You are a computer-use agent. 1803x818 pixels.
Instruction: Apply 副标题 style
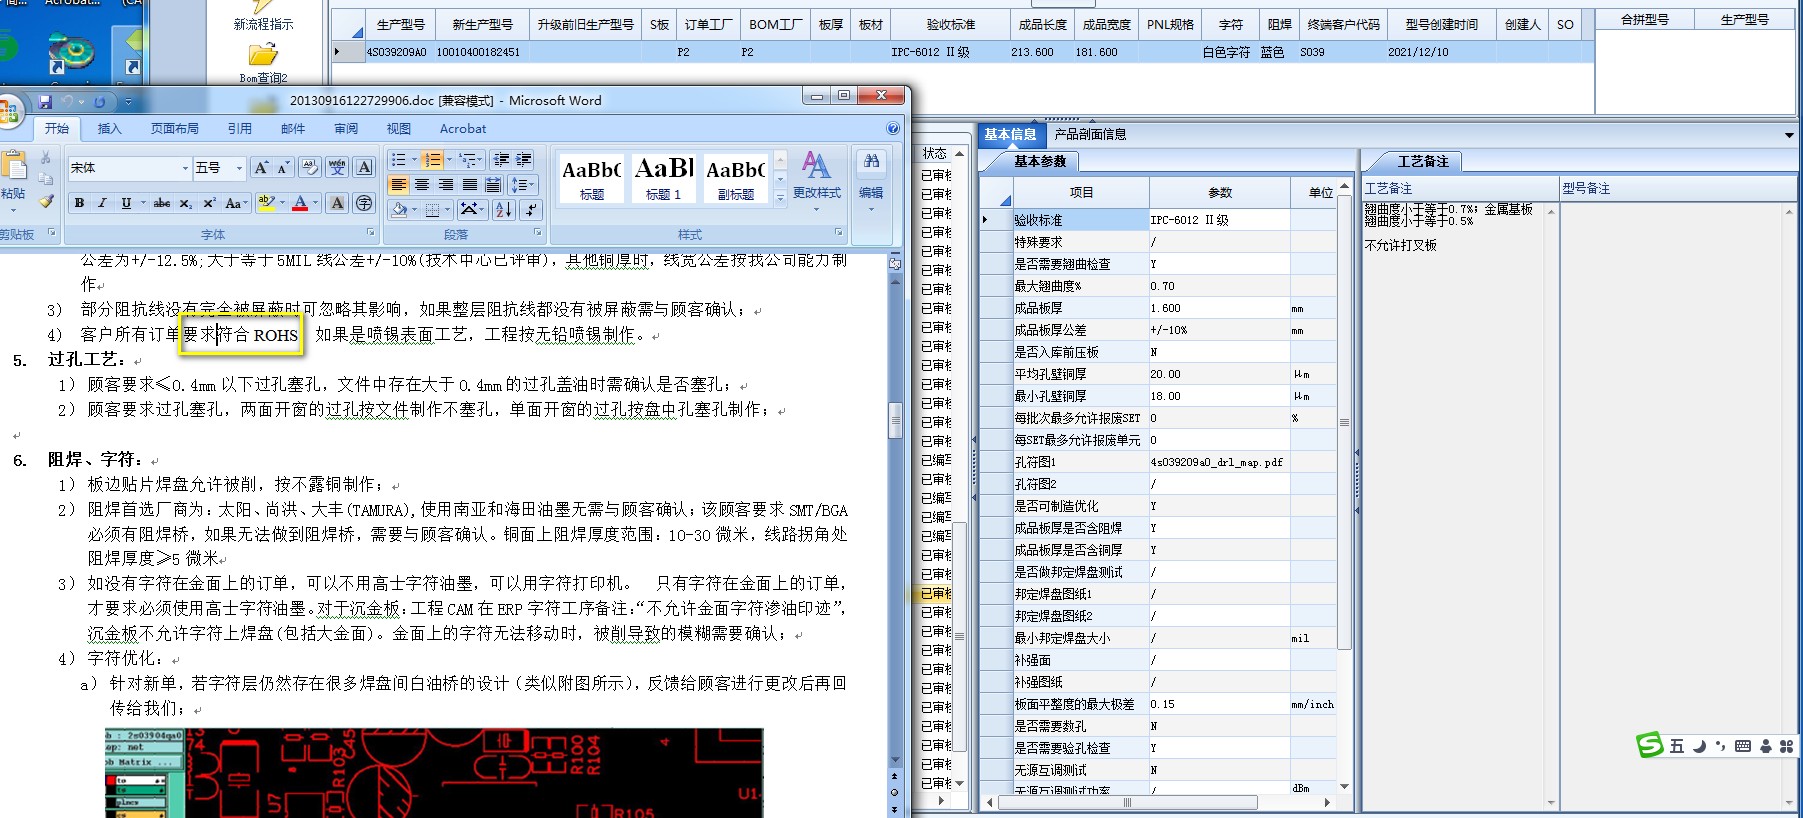(736, 178)
